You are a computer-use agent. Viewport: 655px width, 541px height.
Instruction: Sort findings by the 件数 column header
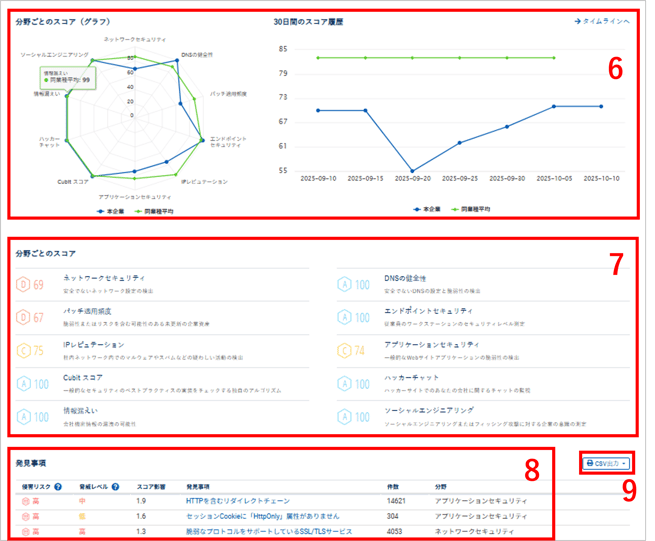396,487
